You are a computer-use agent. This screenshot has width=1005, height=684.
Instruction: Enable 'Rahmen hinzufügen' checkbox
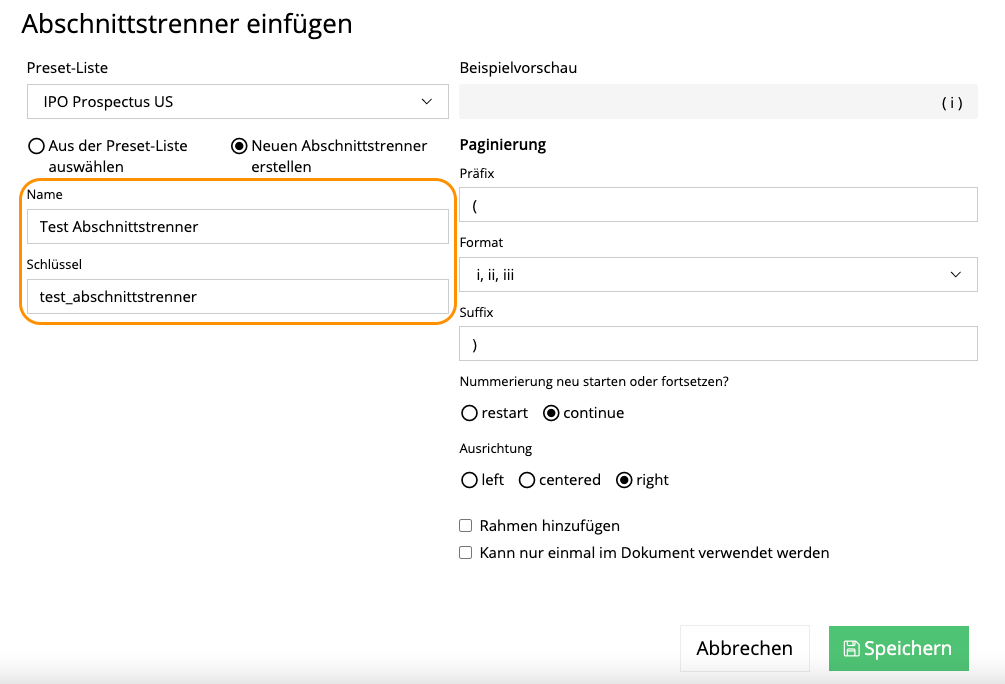pos(465,526)
